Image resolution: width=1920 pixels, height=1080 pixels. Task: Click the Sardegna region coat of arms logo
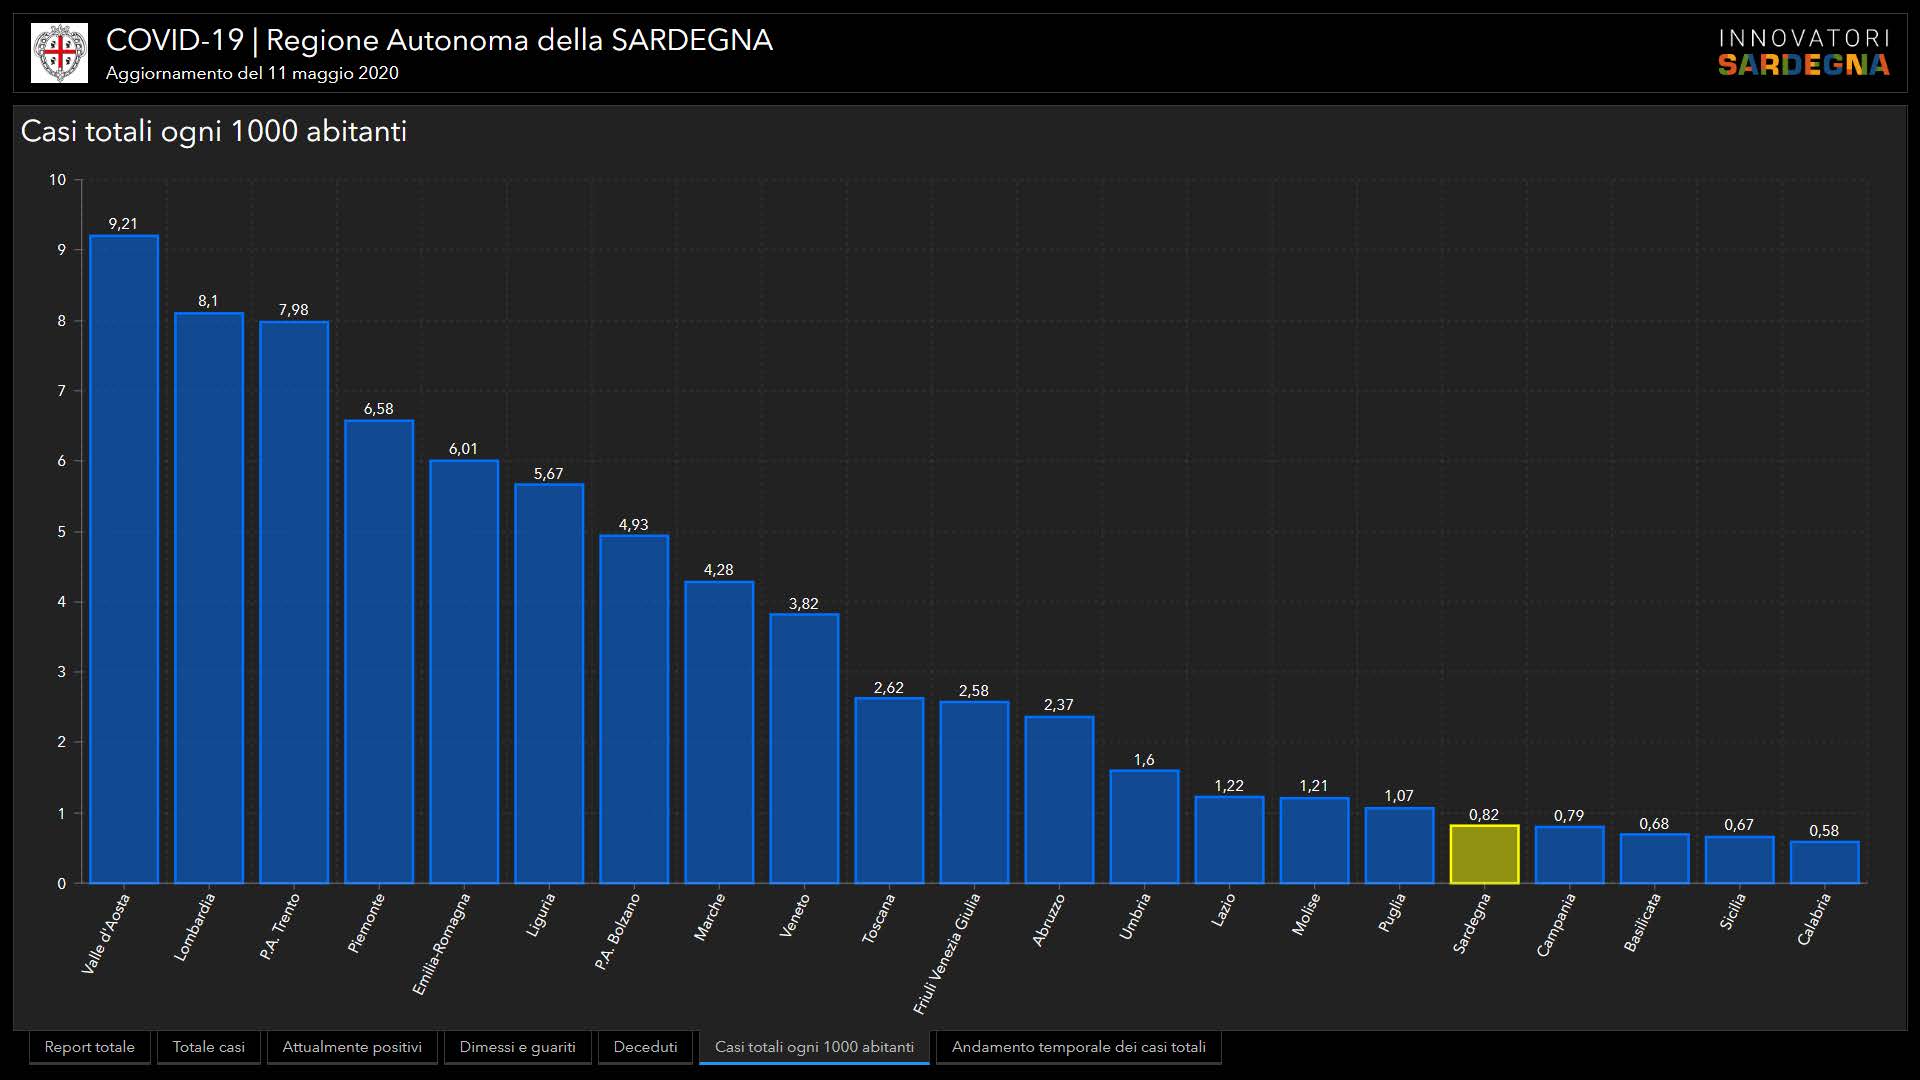[59, 53]
